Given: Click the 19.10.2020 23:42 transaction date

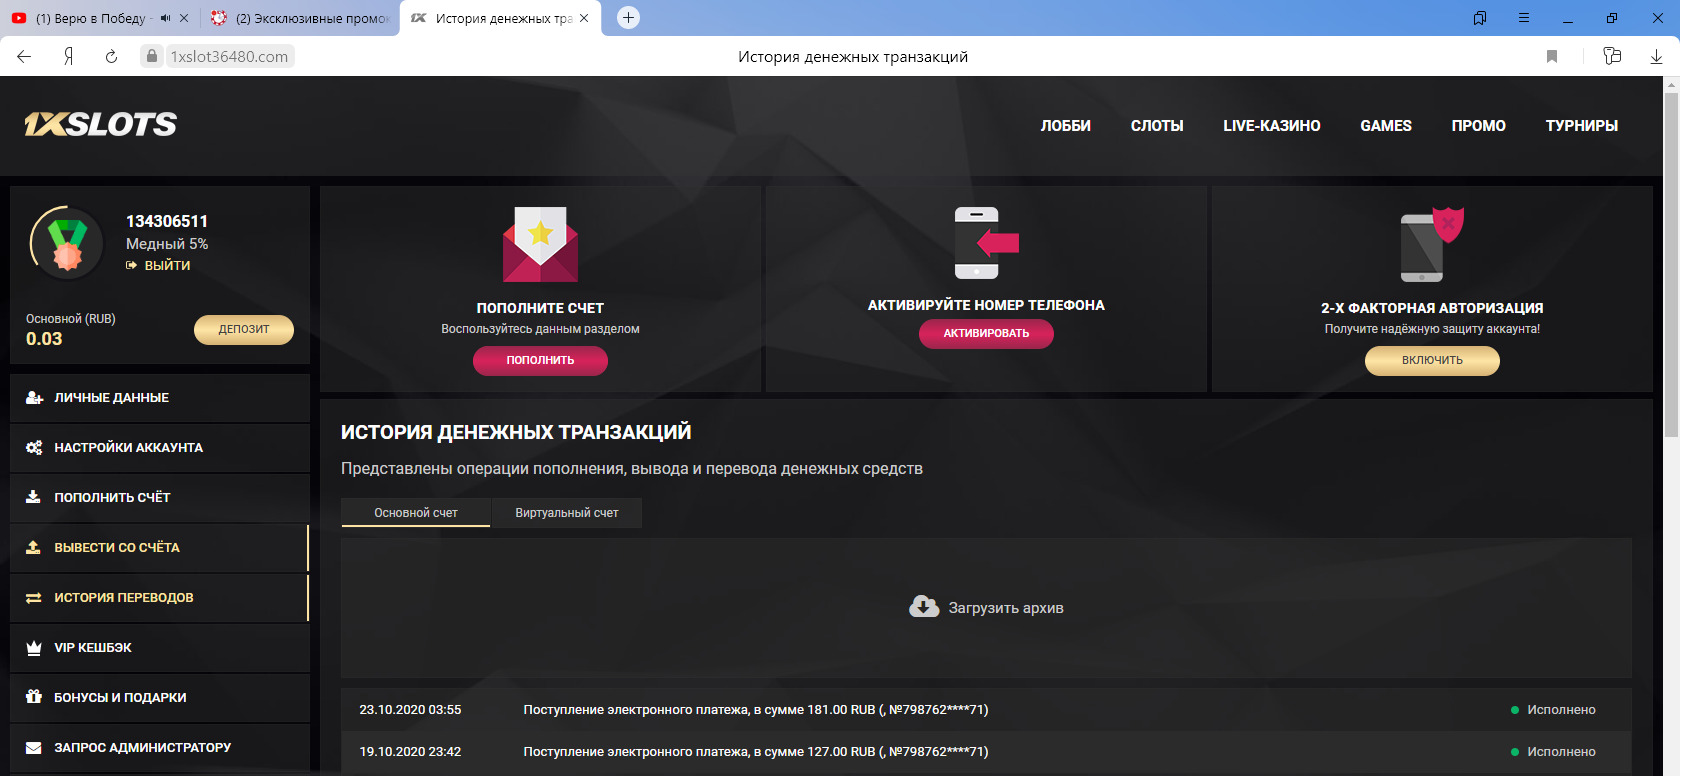Looking at the screenshot, I should pos(410,752).
